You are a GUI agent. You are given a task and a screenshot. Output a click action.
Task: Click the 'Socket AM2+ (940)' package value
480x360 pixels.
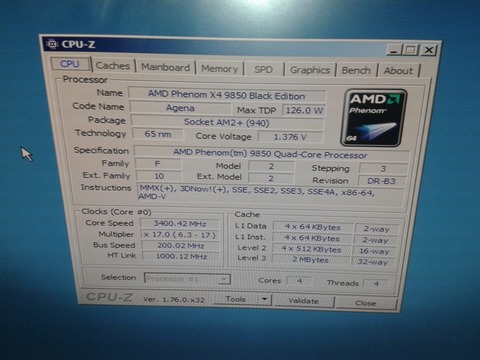(227, 122)
